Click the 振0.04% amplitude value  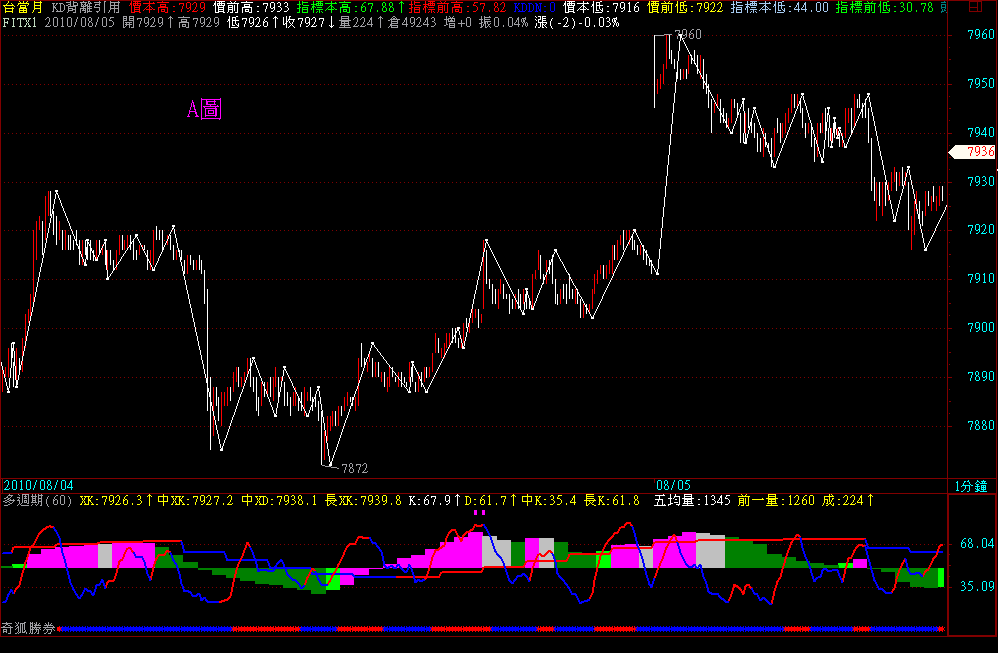pos(503,22)
